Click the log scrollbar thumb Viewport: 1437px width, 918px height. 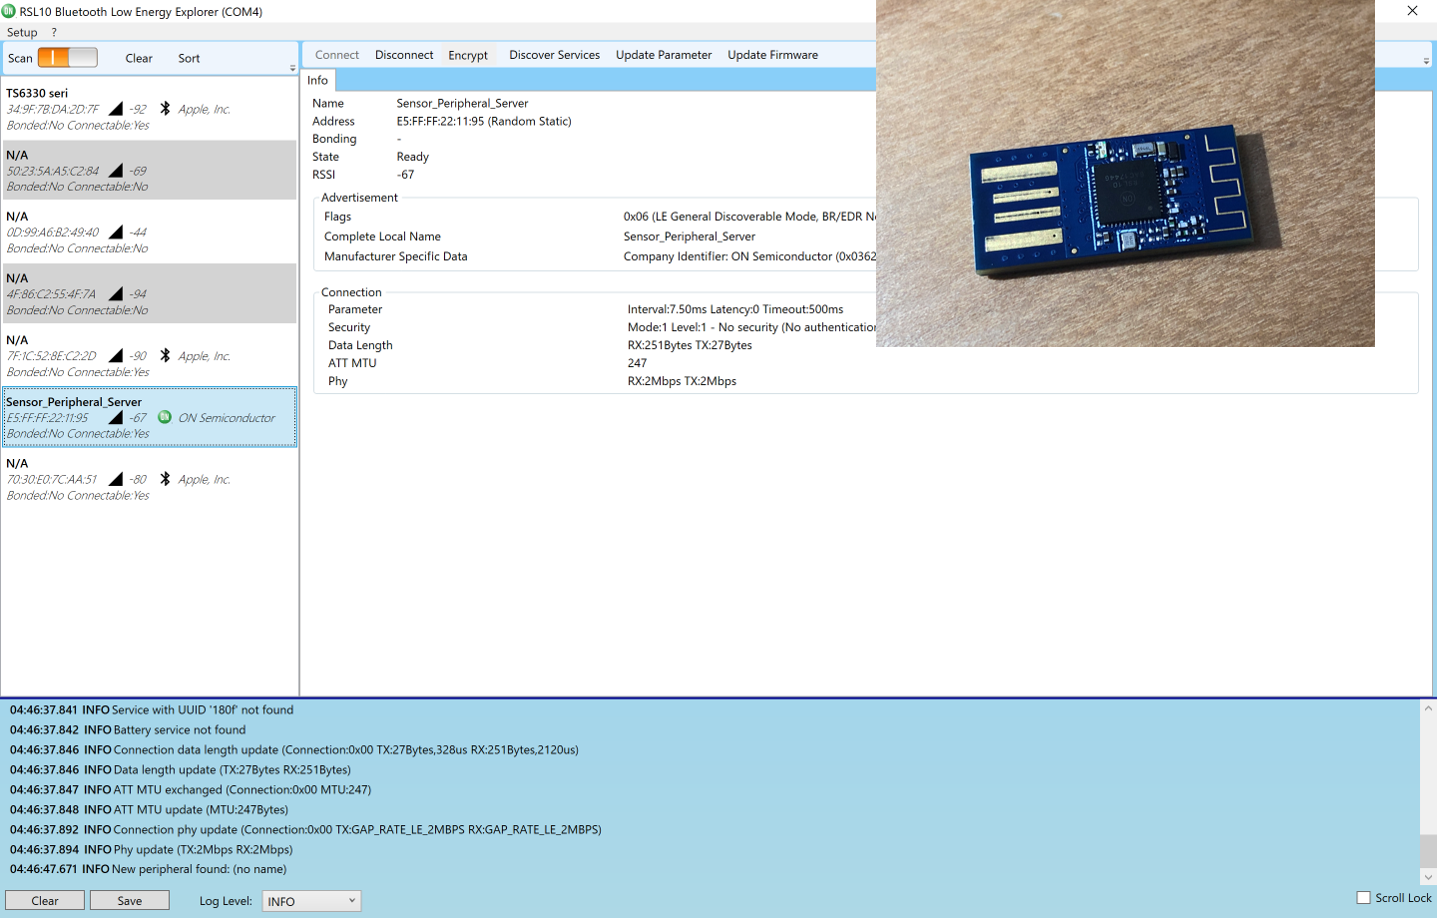1428,851
